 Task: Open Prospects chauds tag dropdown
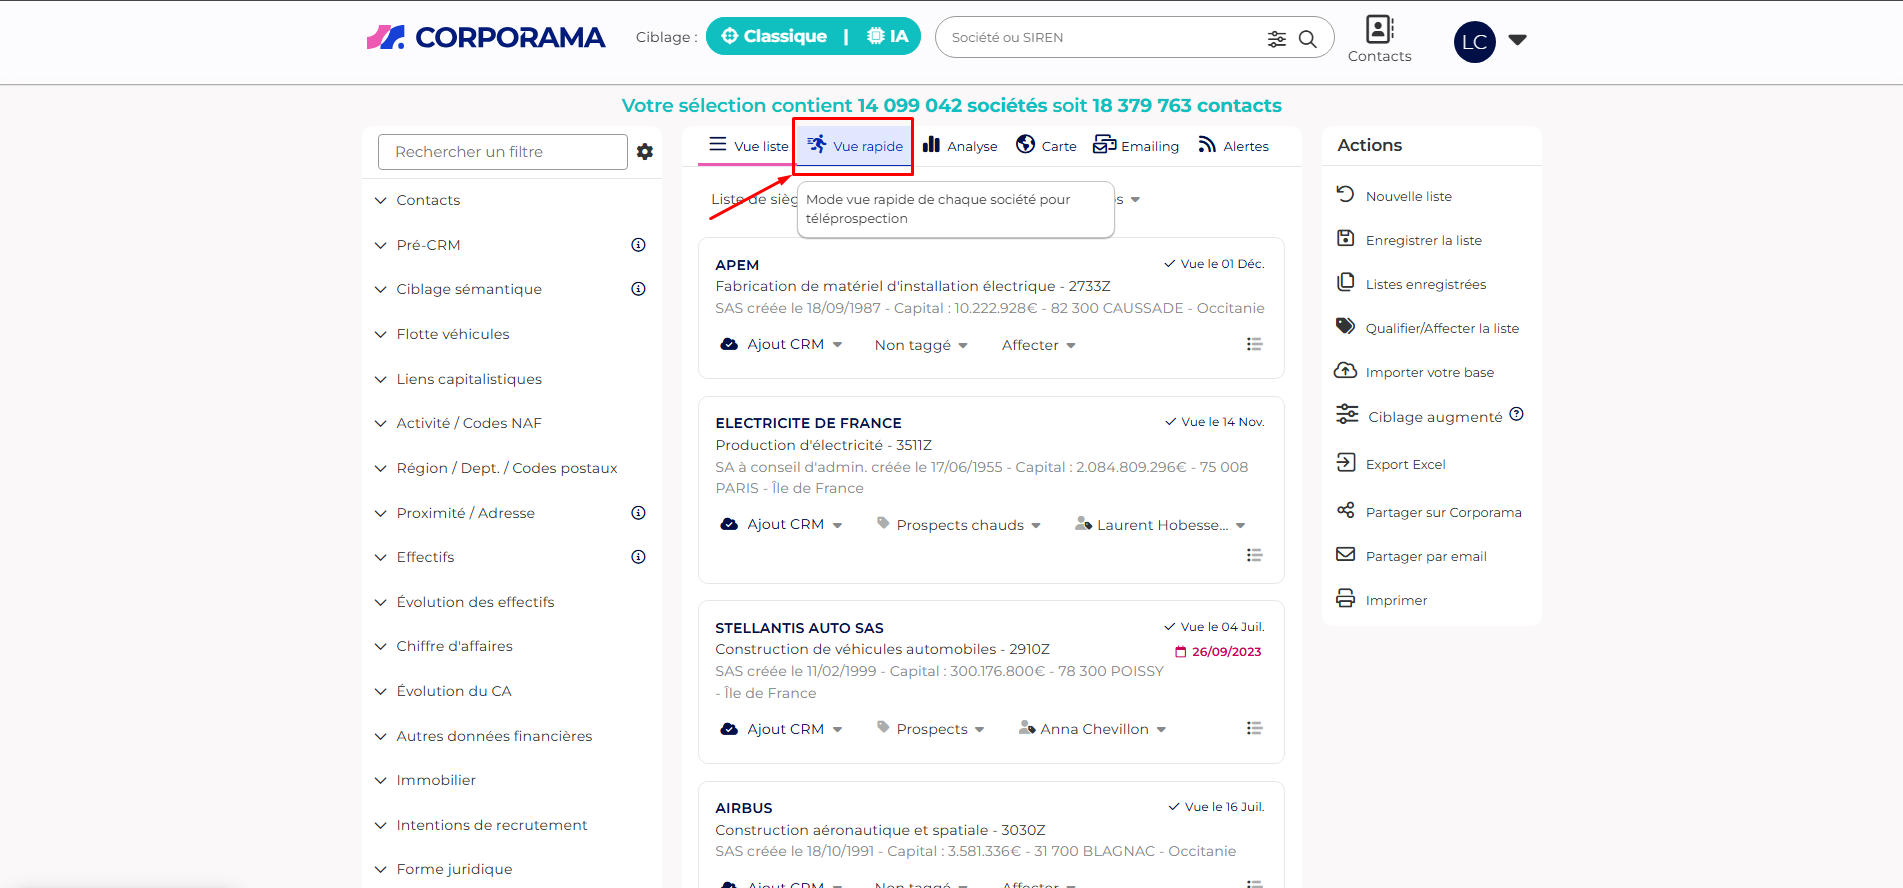point(959,525)
